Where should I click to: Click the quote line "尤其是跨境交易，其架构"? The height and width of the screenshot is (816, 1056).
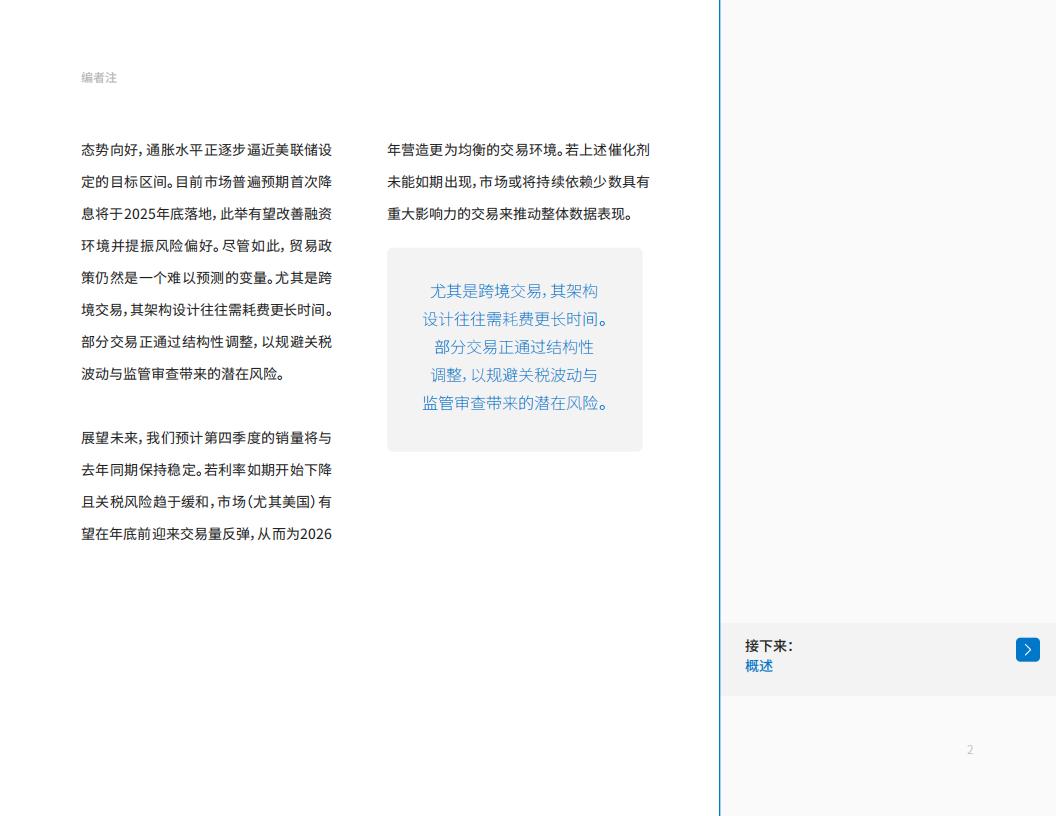(514, 291)
